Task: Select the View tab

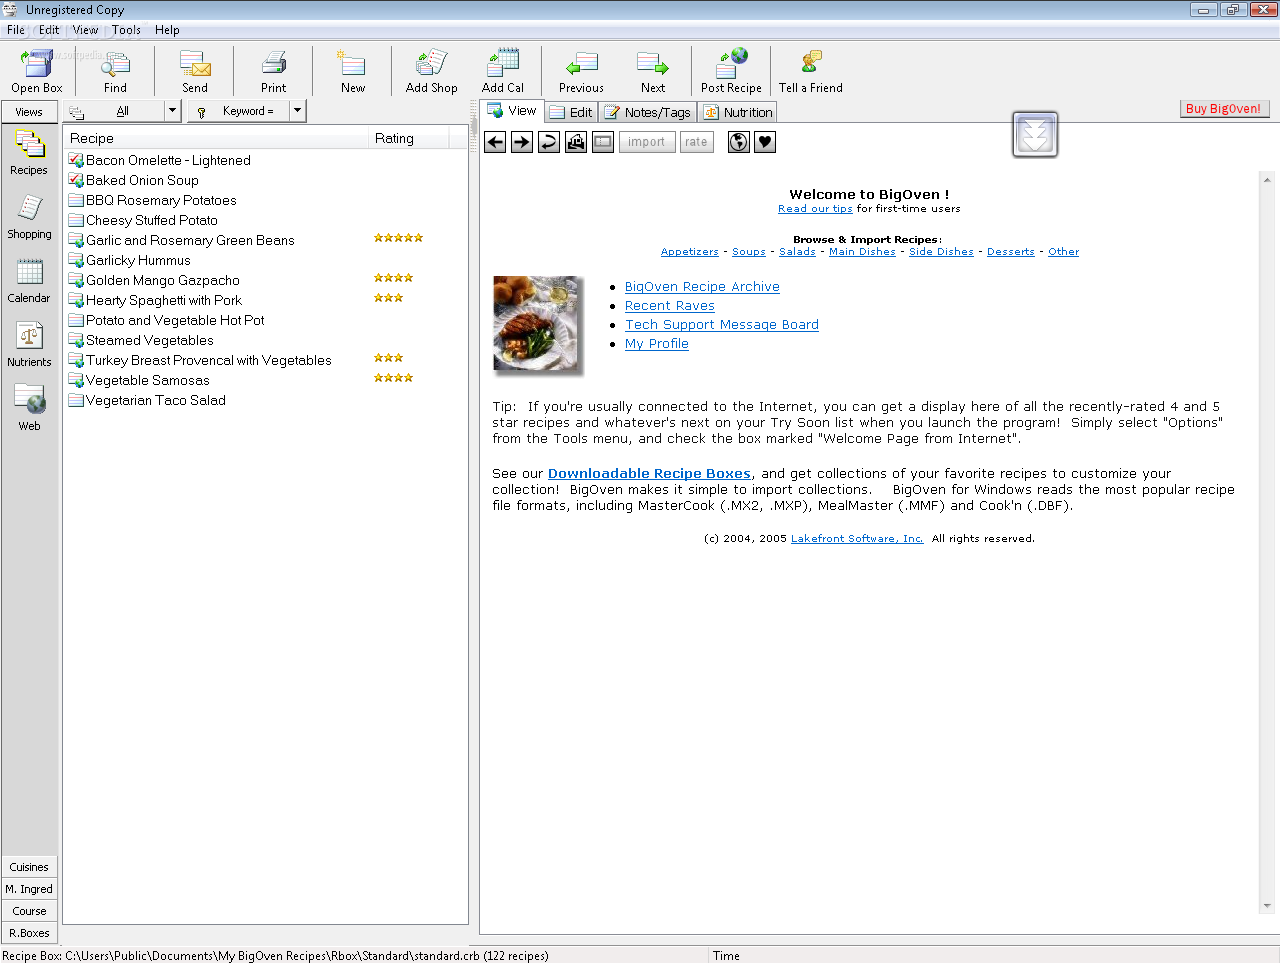Action: click(x=512, y=111)
